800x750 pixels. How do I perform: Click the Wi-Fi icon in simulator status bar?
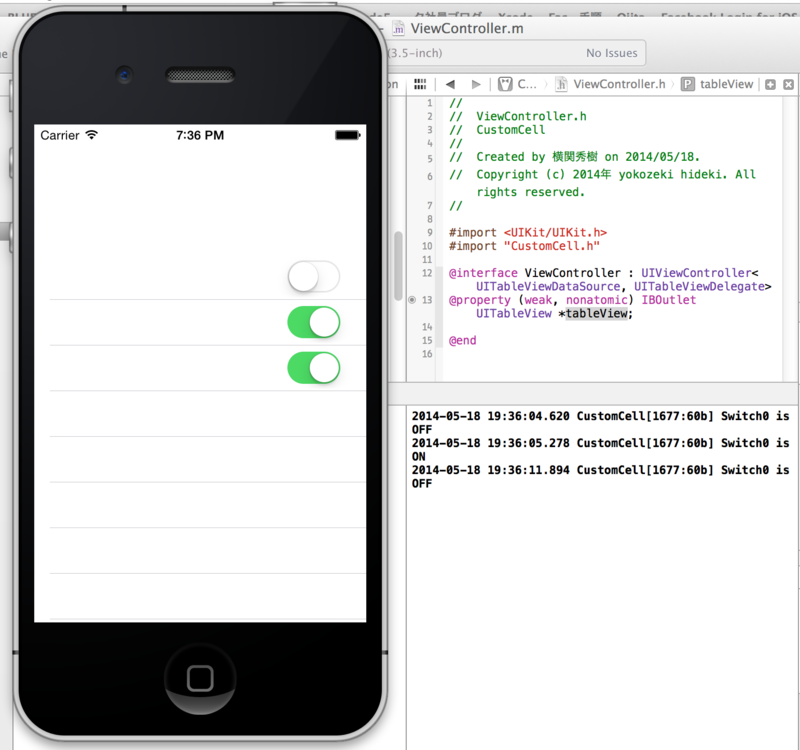[91, 135]
